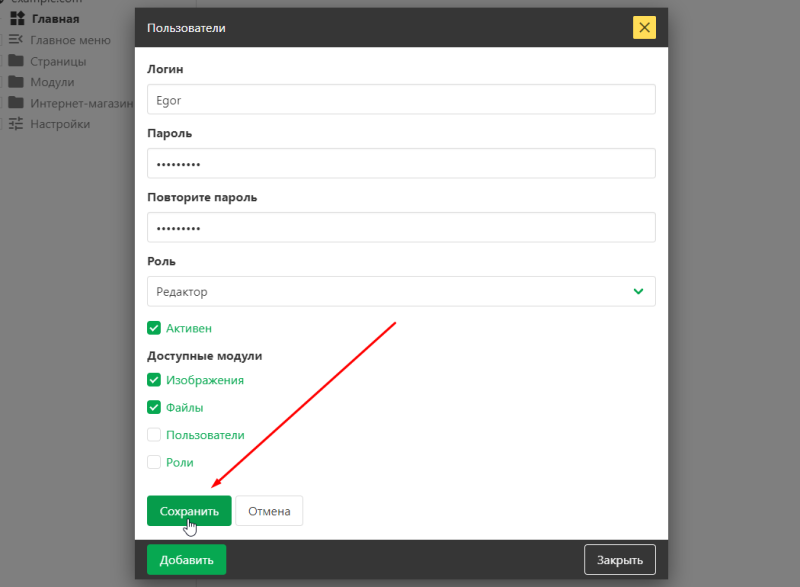Uncheck the Изображения module
Screen dimensions: 800x587
pos(154,380)
